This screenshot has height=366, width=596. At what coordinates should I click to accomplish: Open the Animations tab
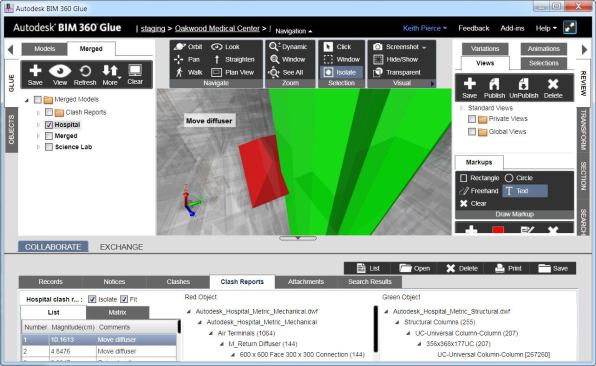[x=544, y=49]
